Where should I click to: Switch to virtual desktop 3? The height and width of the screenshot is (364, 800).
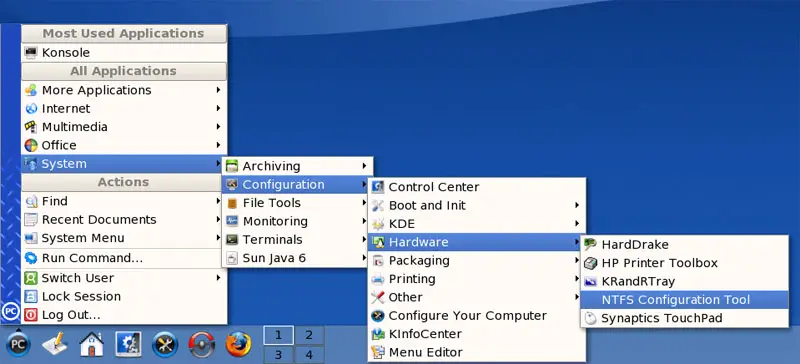[x=278, y=355]
